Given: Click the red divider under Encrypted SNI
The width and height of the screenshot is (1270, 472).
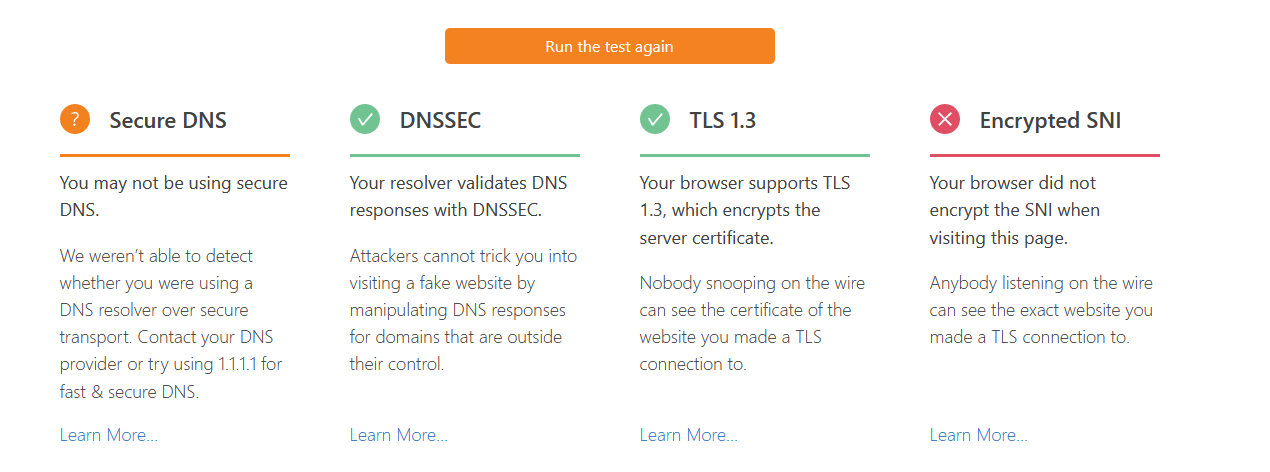Looking at the screenshot, I should point(1045,155).
